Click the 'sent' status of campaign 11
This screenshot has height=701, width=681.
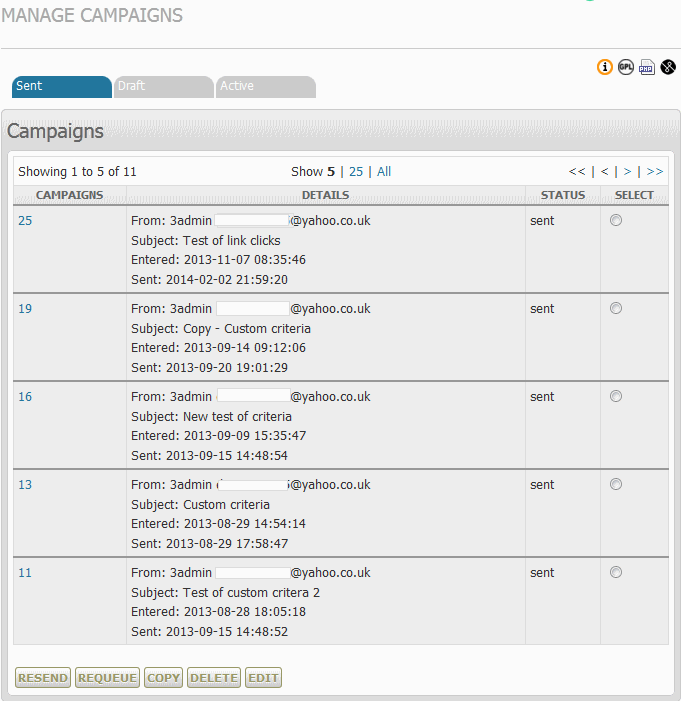tap(542, 573)
